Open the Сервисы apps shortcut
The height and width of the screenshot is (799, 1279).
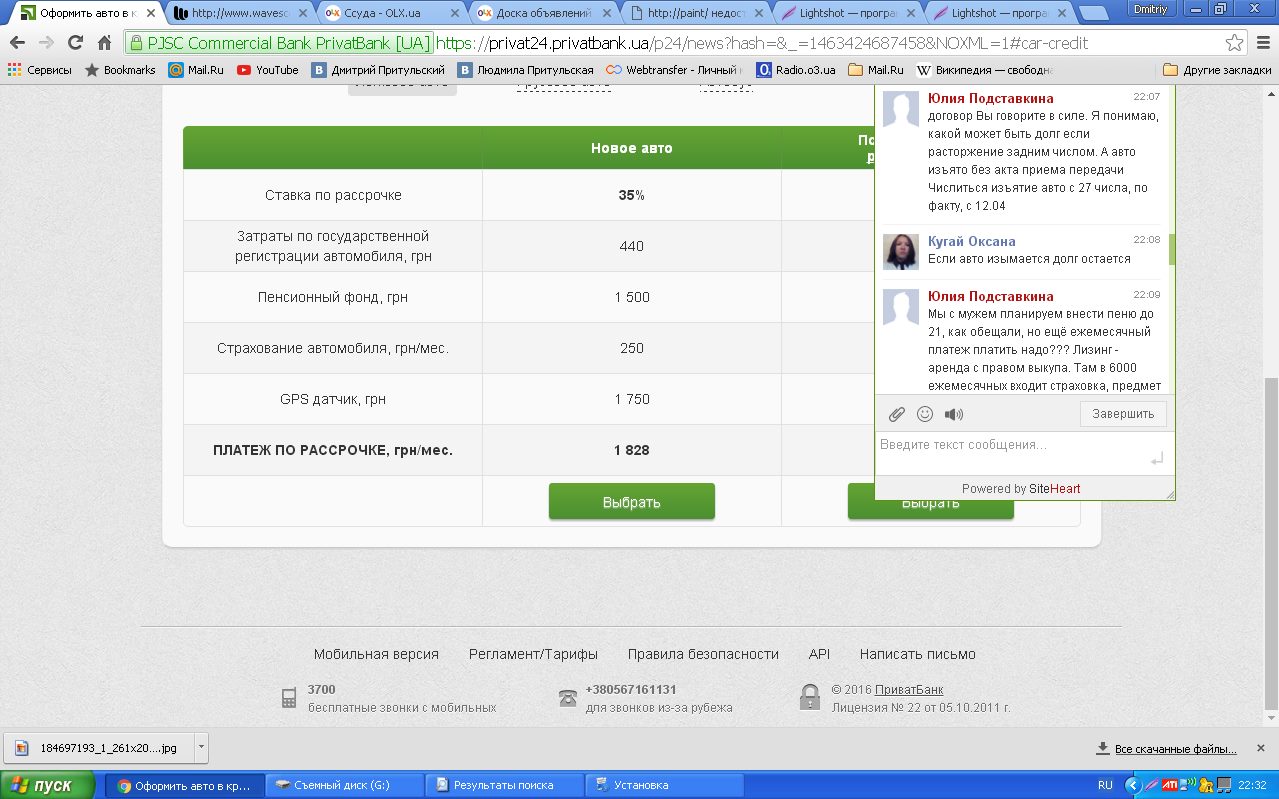coord(40,70)
